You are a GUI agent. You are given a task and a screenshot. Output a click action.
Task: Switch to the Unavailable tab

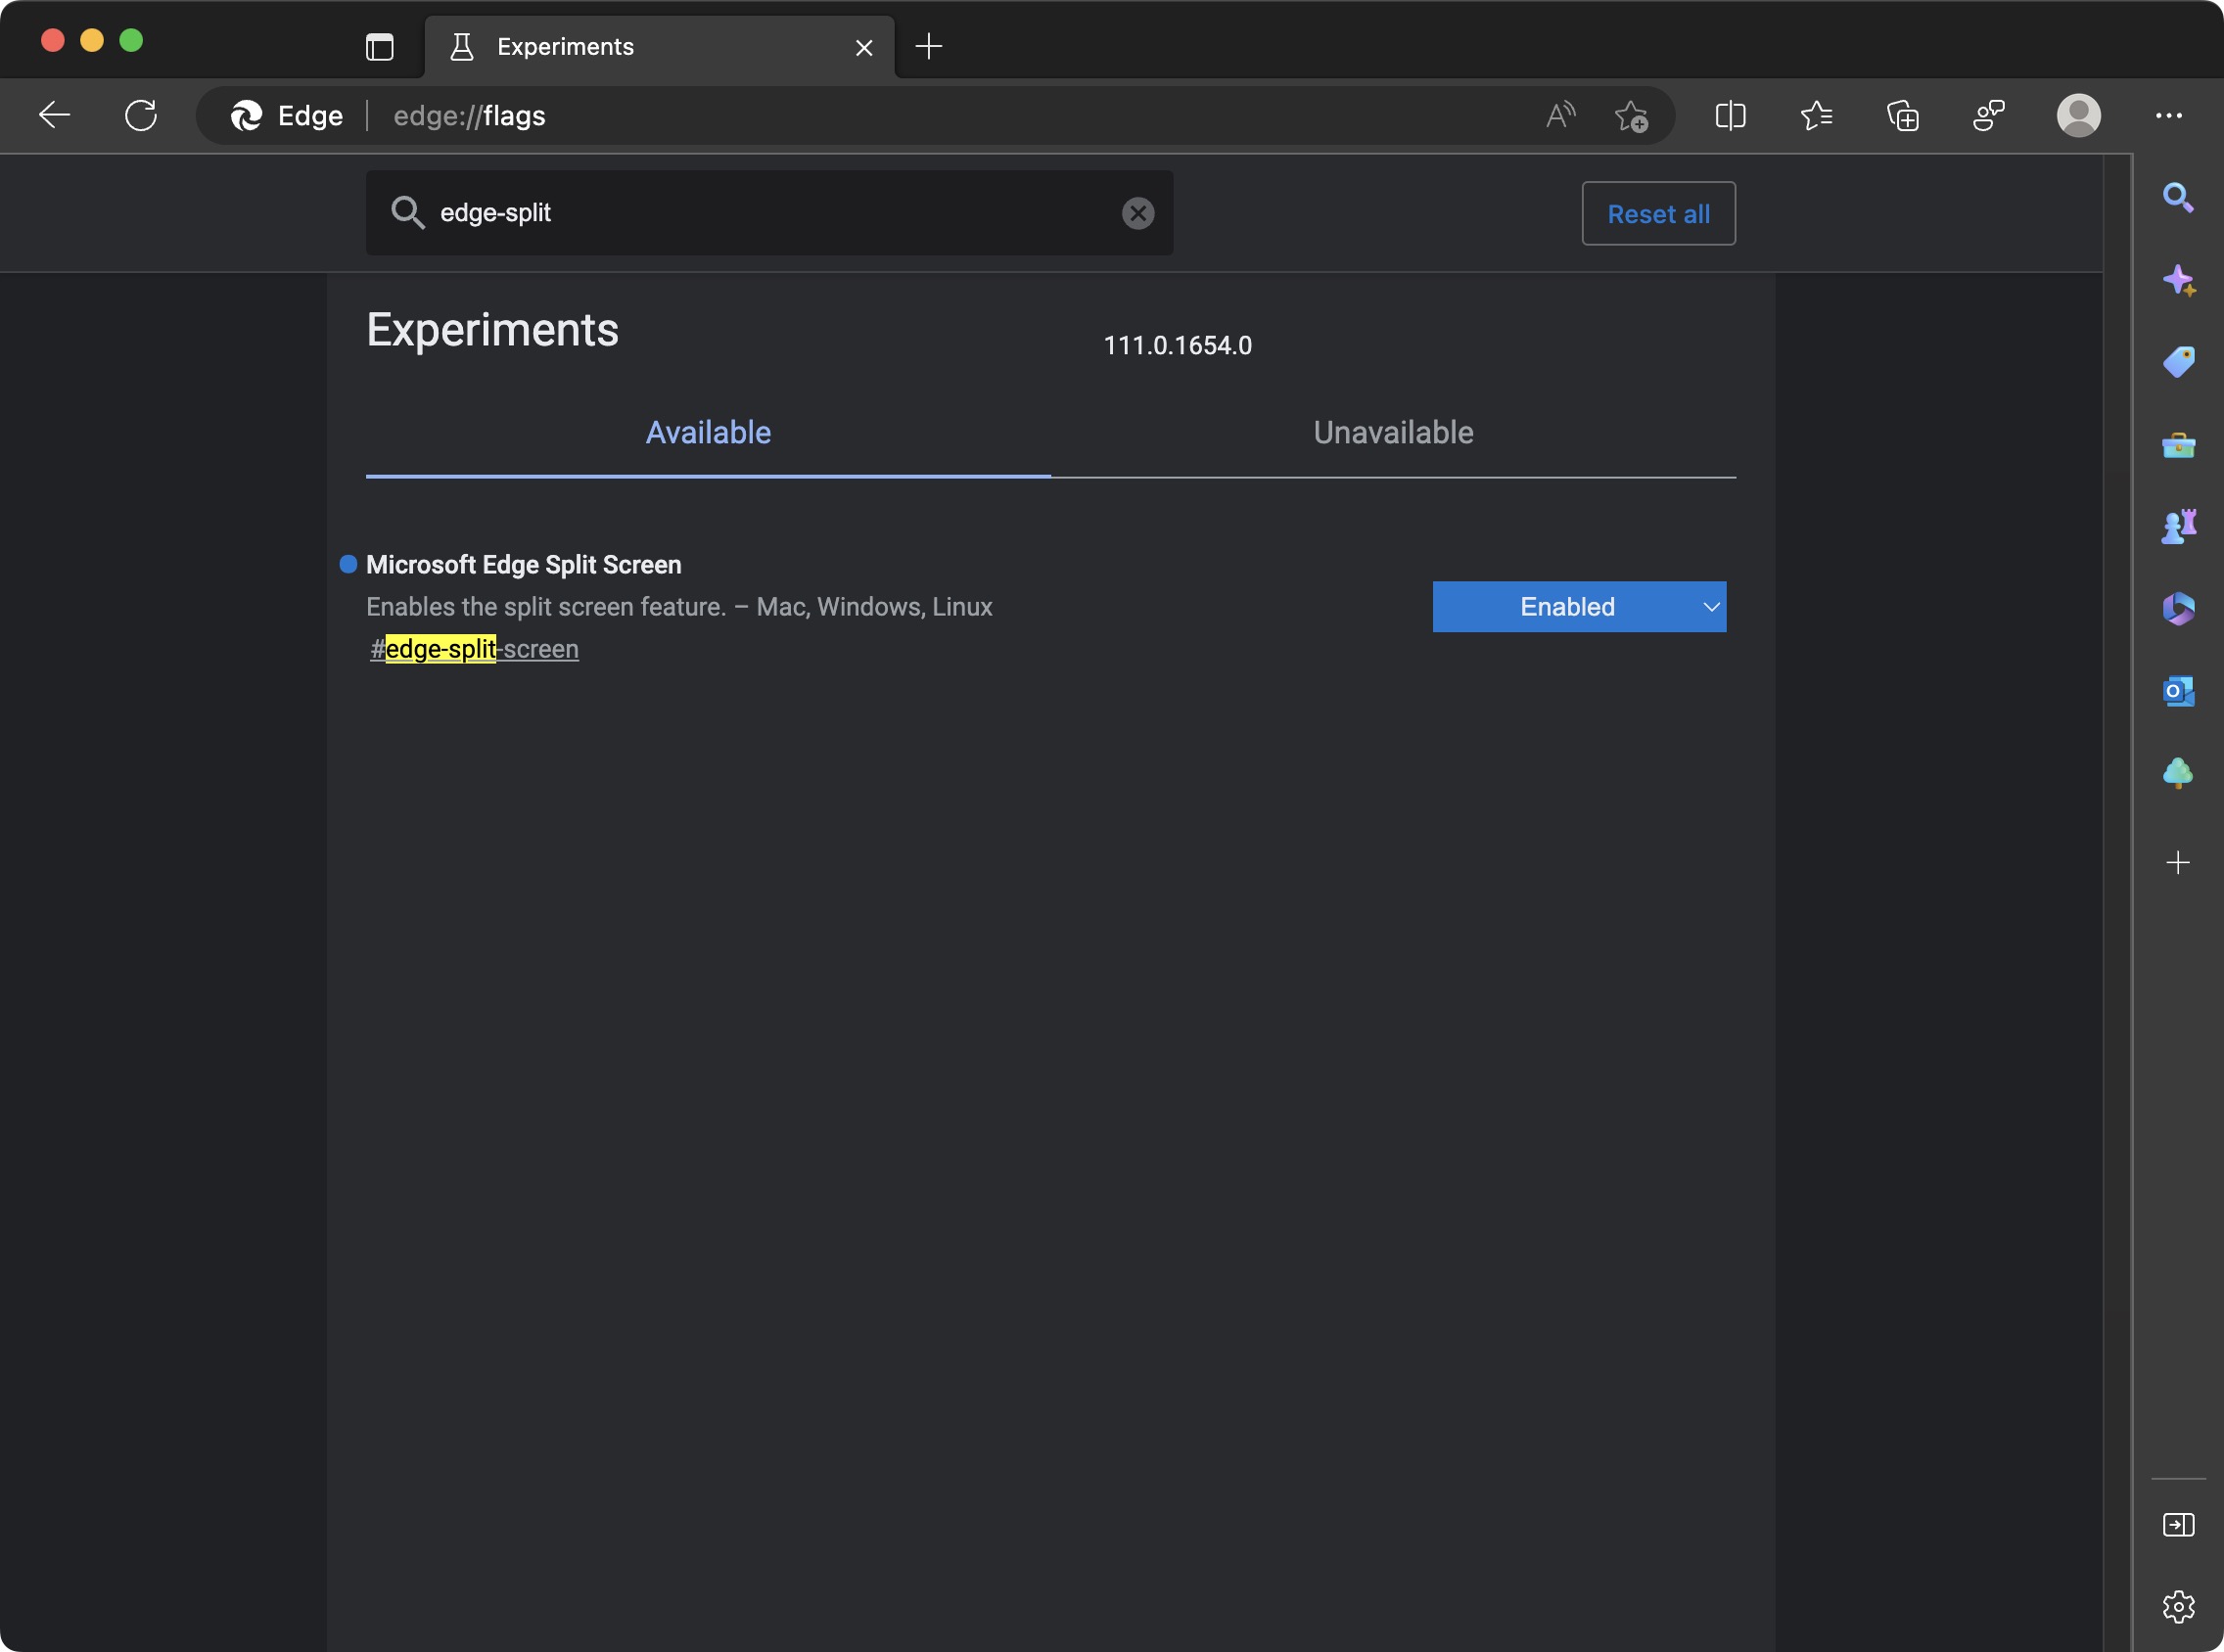point(1393,433)
